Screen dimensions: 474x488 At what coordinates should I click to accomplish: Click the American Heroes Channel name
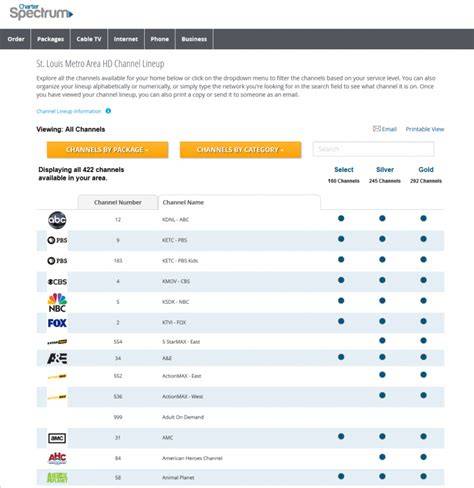pos(192,458)
